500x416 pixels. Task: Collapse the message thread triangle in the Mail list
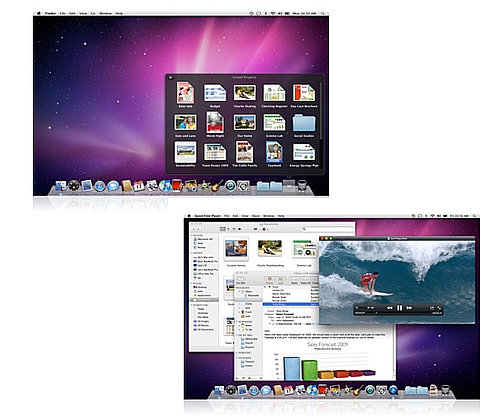(269, 287)
